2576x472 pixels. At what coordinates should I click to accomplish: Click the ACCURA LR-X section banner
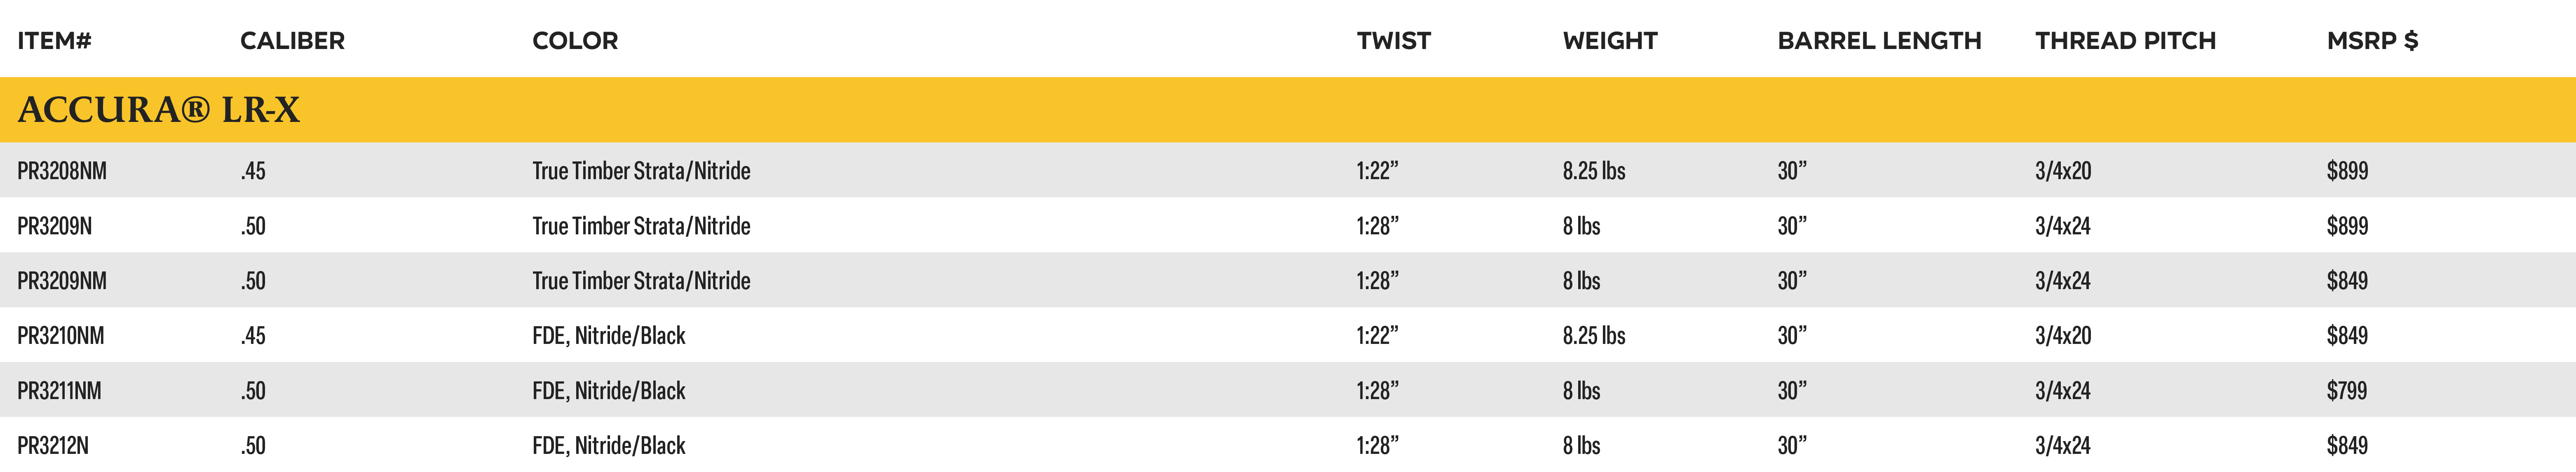(1288, 109)
